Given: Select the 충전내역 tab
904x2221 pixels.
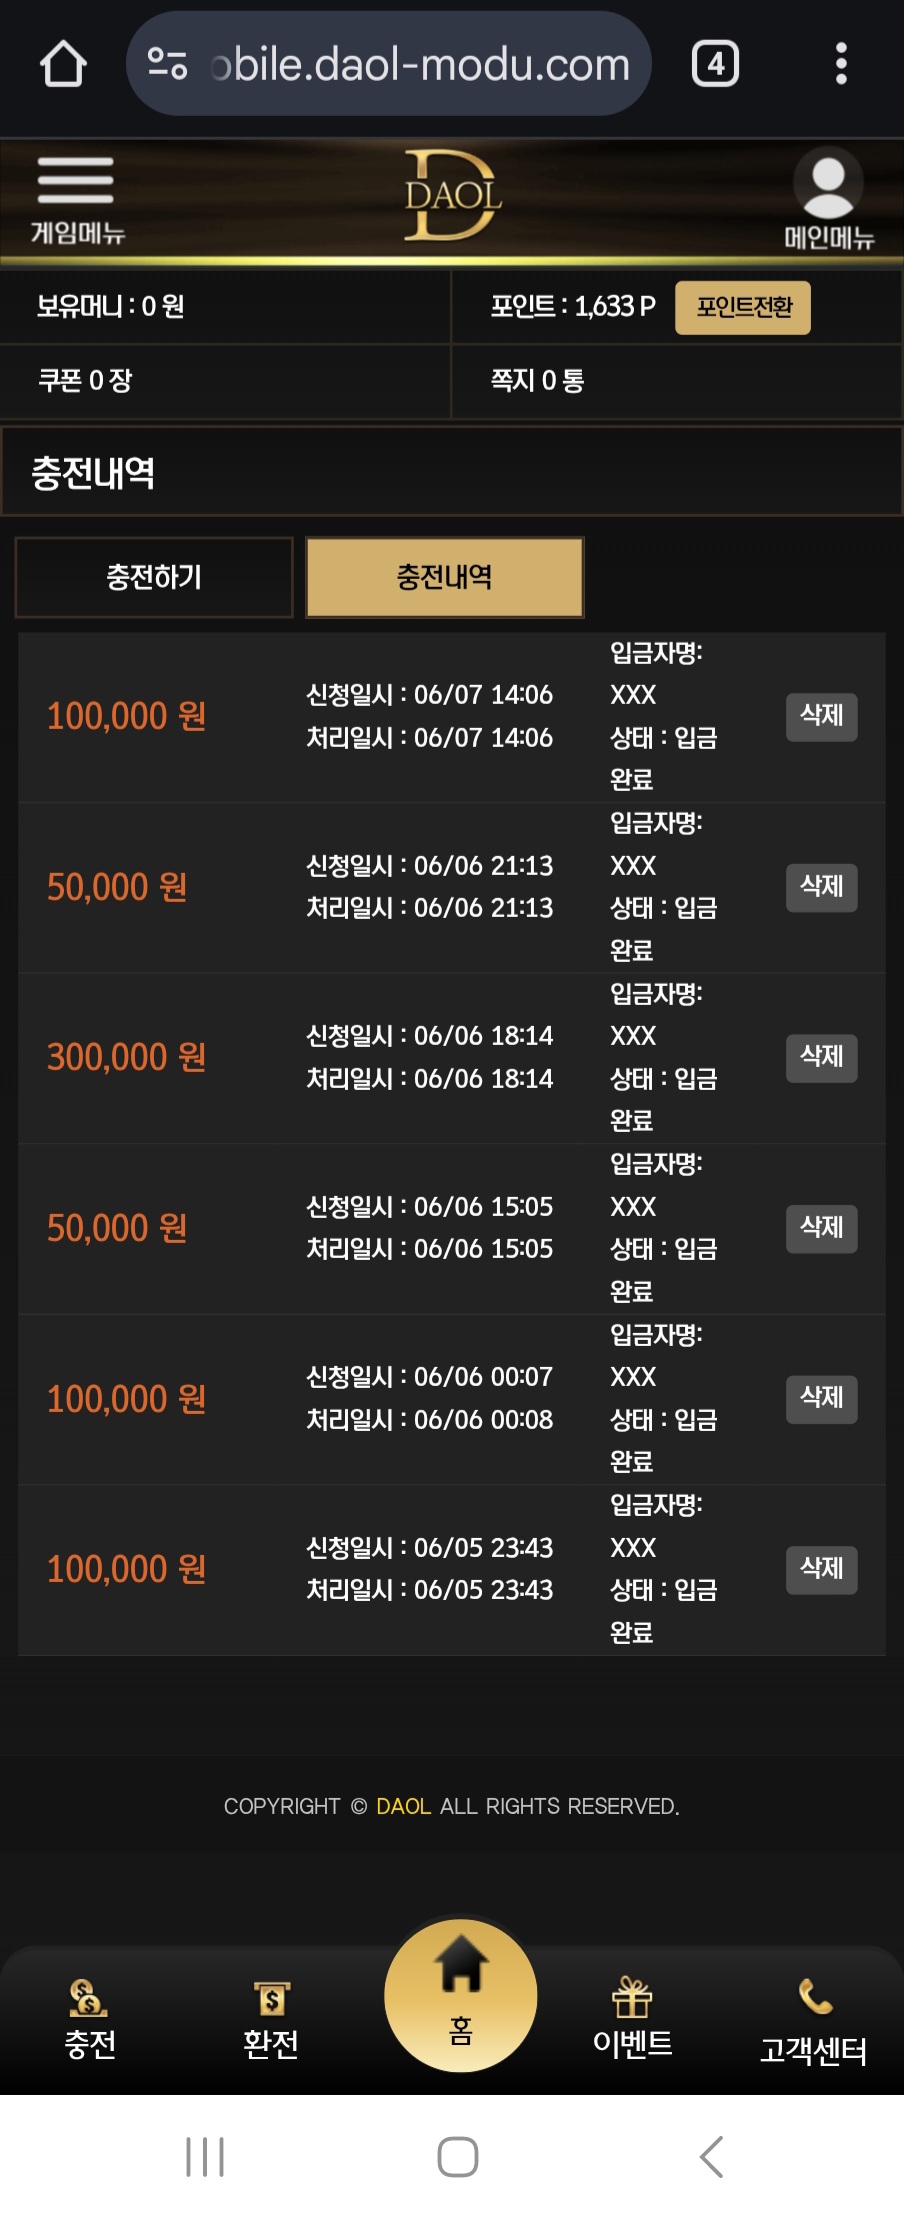Looking at the screenshot, I should pos(445,577).
